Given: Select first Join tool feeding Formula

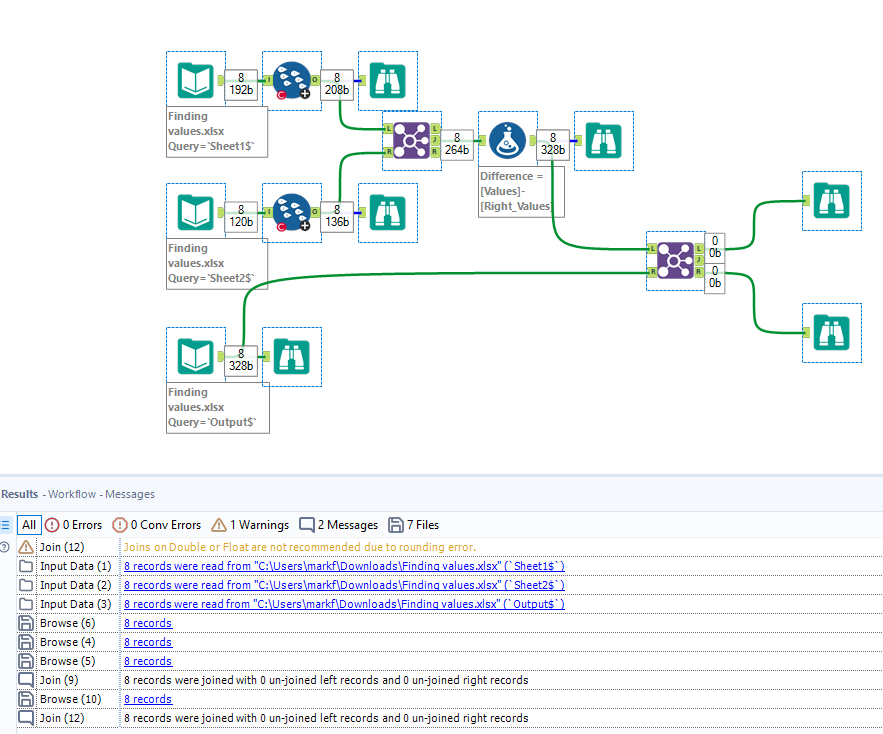Looking at the screenshot, I should (x=411, y=140).
